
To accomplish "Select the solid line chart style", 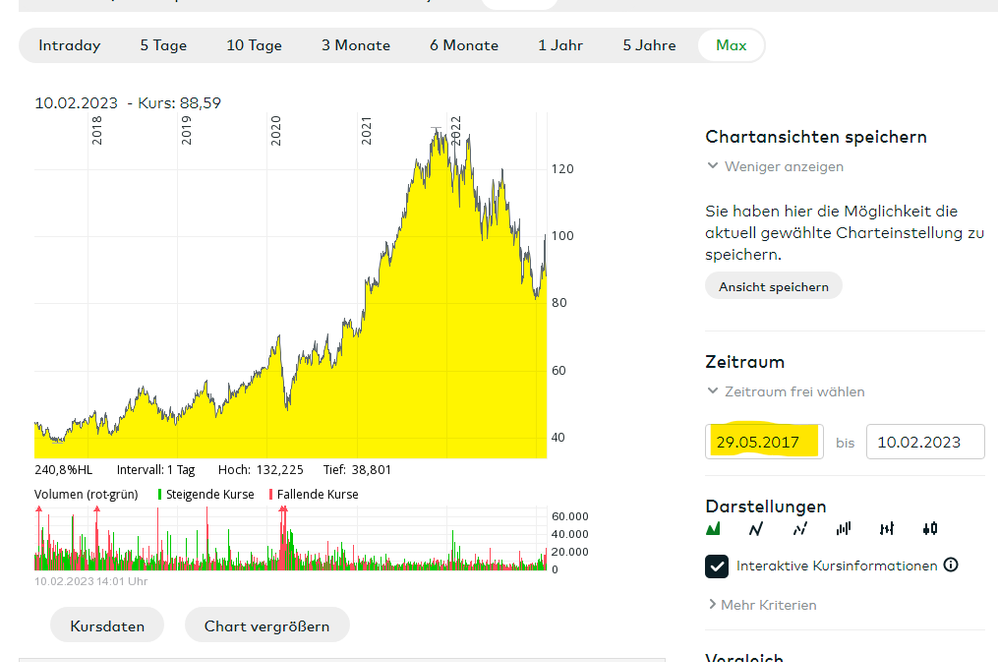I will [x=757, y=529].
